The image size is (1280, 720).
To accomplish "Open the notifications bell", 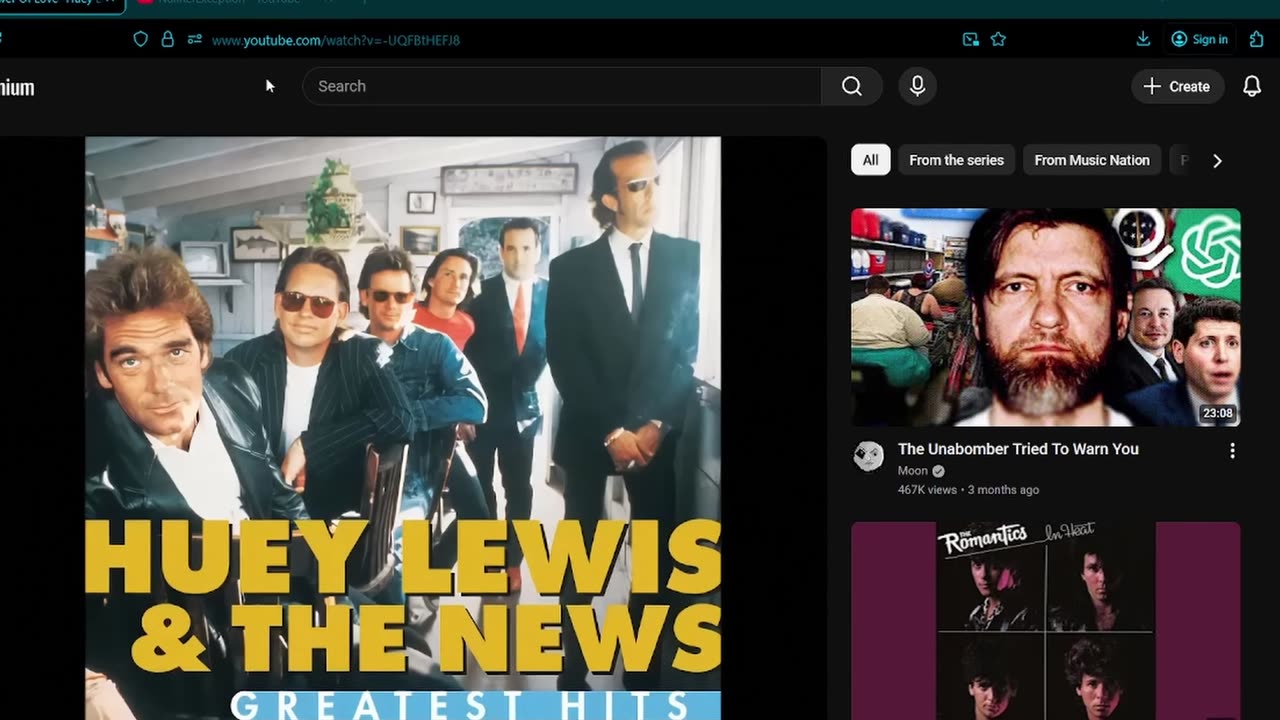I will tap(1252, 86).
